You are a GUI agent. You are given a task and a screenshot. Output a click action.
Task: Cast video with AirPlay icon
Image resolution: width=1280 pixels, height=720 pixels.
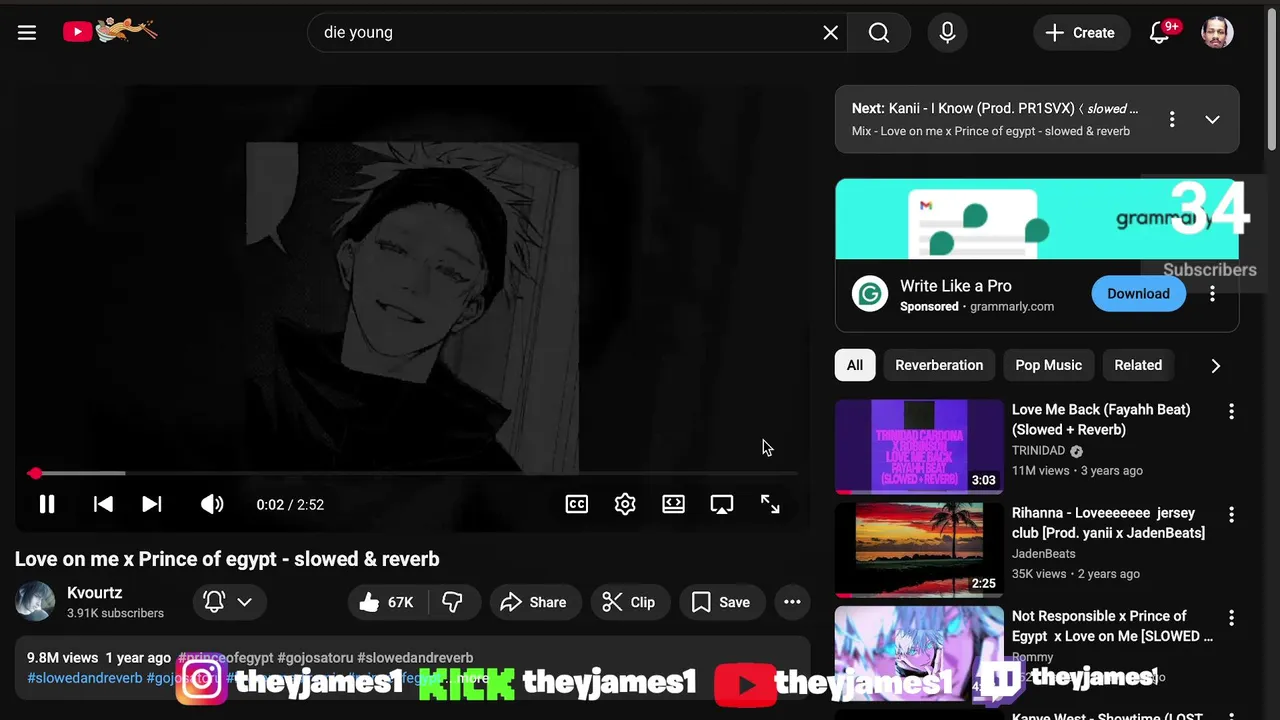coord(721,504)
